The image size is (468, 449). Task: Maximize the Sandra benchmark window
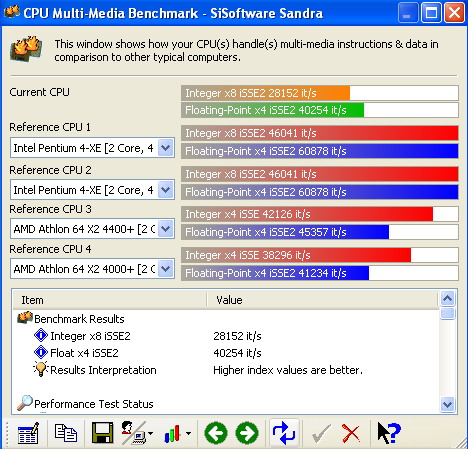click(431, 13)
